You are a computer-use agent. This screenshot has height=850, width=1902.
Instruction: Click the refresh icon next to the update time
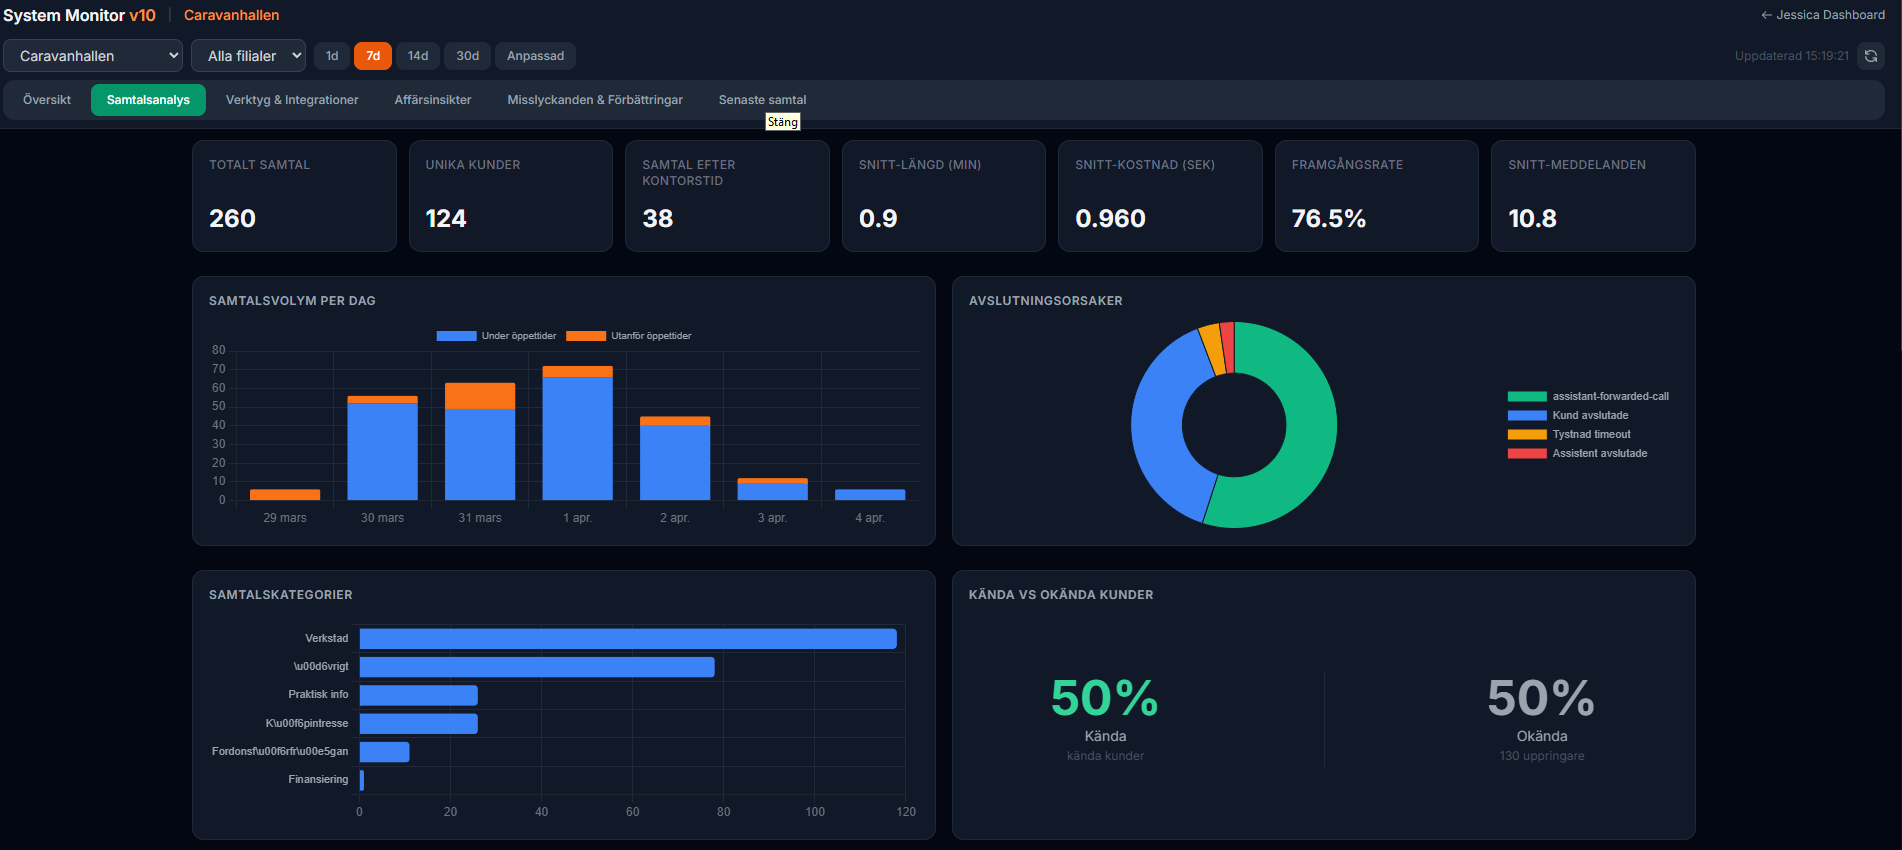1870,56
